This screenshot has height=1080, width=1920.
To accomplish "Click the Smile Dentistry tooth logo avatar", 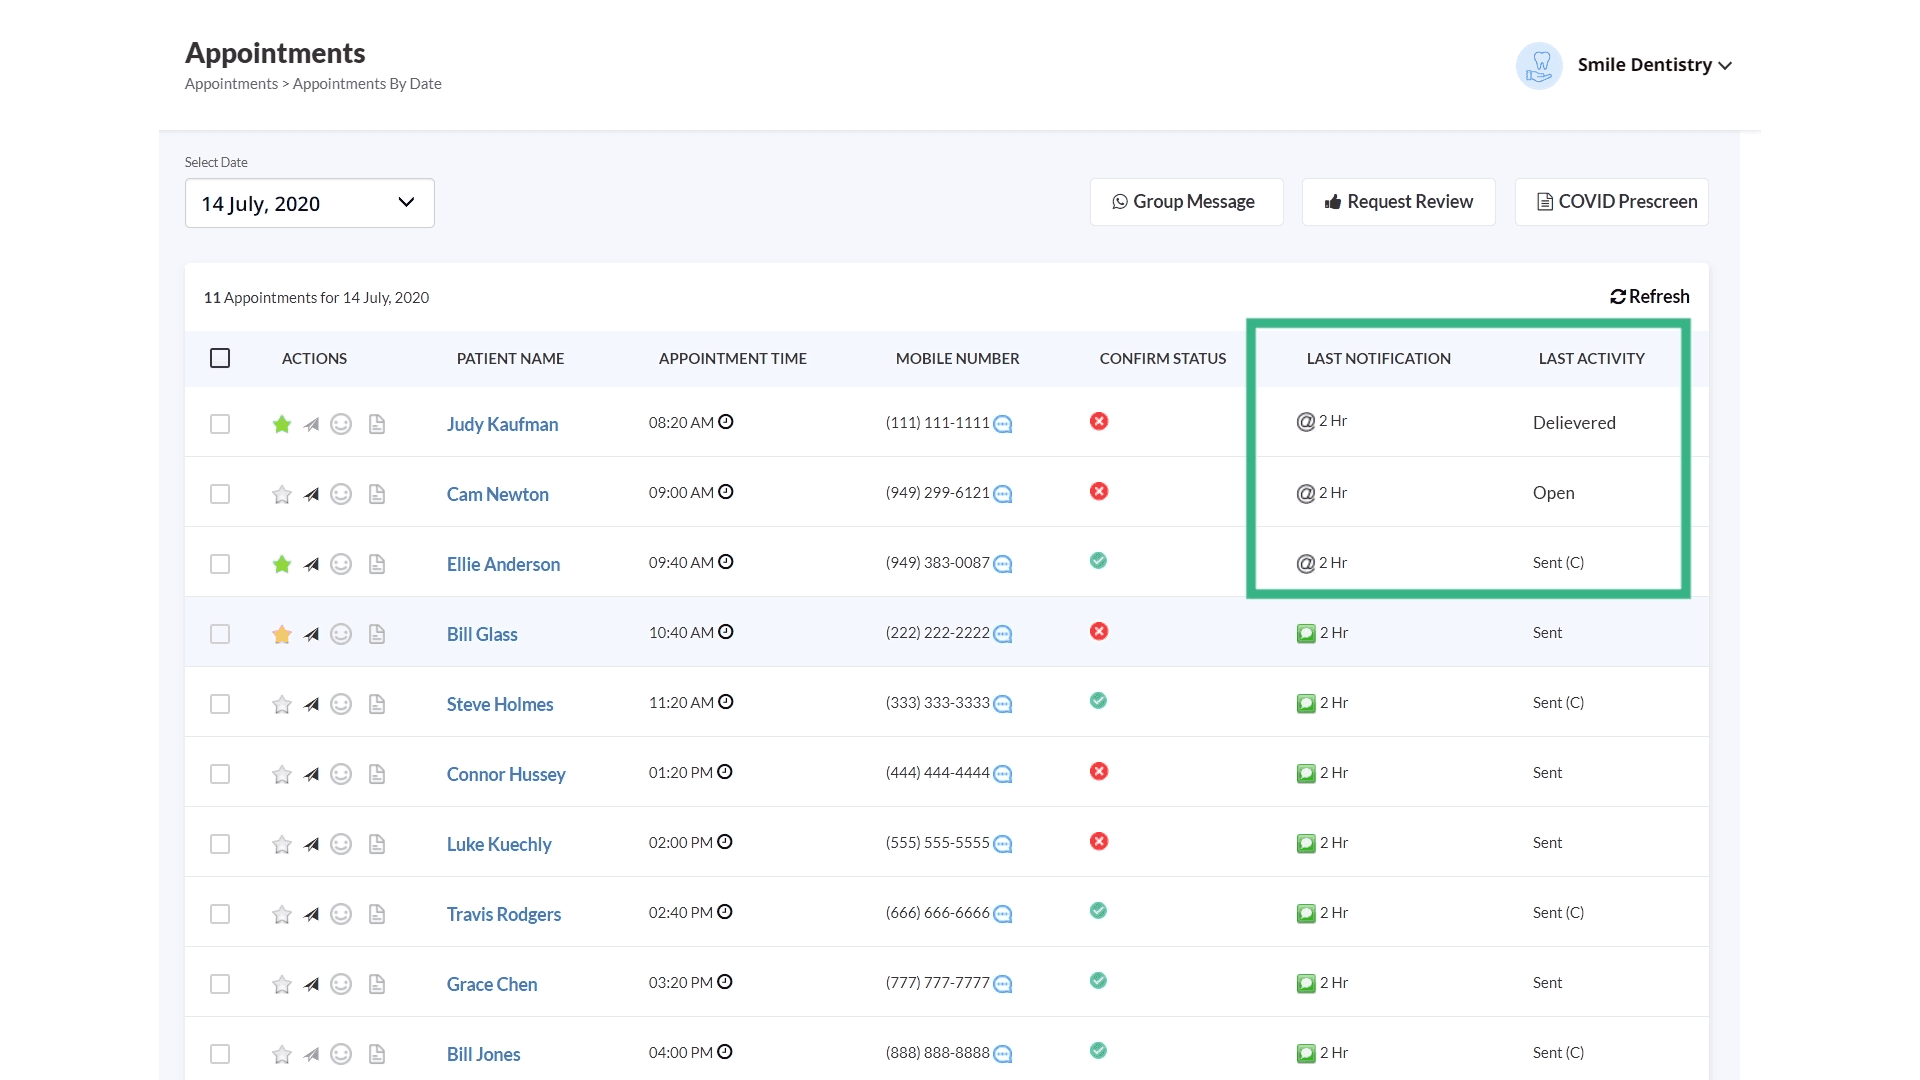I will pos(1539,65).
